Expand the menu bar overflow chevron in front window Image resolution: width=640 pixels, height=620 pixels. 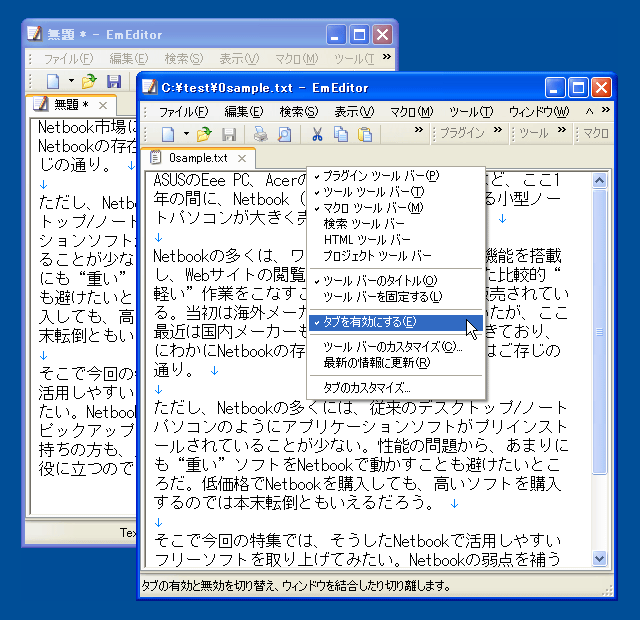point(606,109)
